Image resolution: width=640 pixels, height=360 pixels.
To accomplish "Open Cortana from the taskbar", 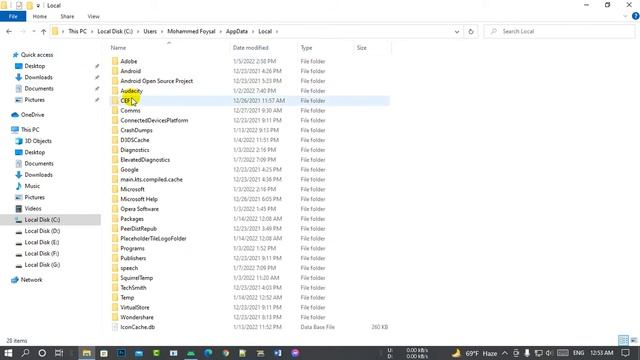I will click(42, 353).
